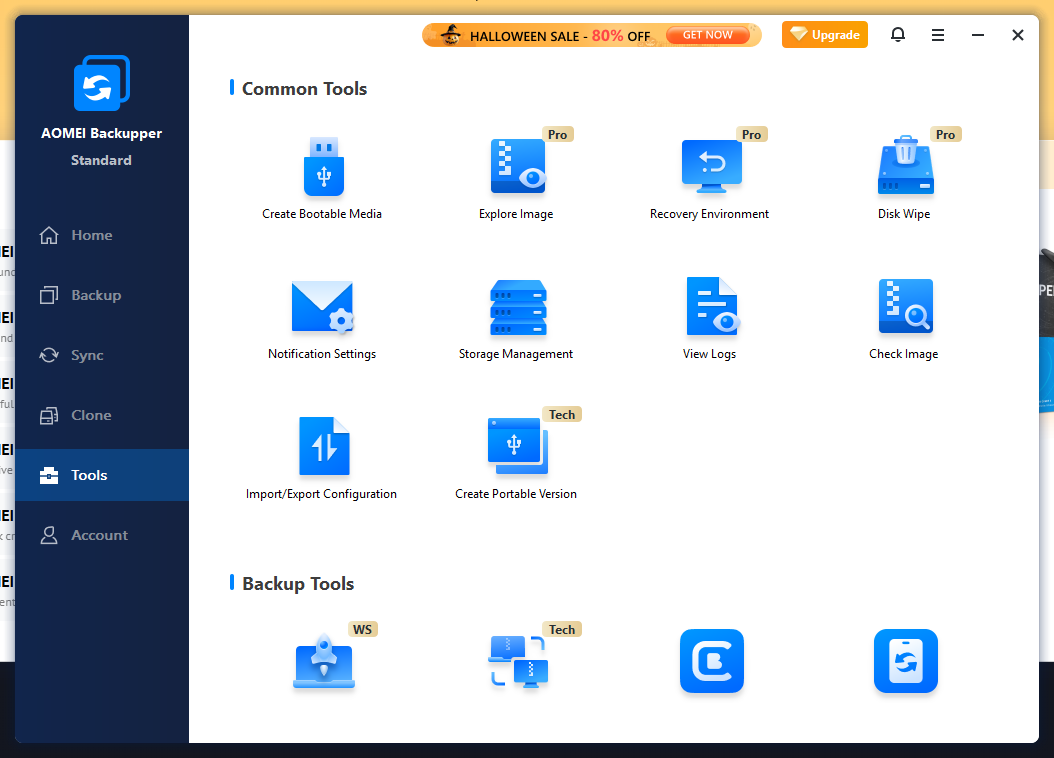Viewport: 1054px width, 758px height.
Task: Click the rounded blue C app icon
Action: tap(711, 661)
